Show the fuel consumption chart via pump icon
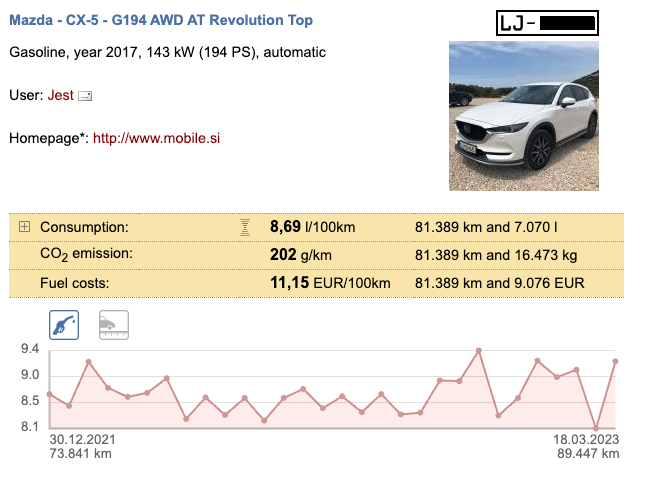 point(64,325)
